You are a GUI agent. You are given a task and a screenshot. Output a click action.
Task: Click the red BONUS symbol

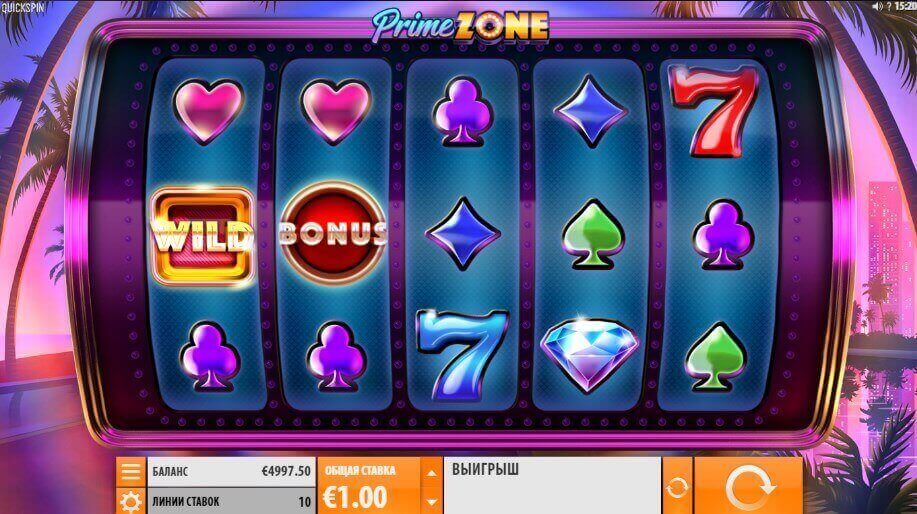[333, 231]
